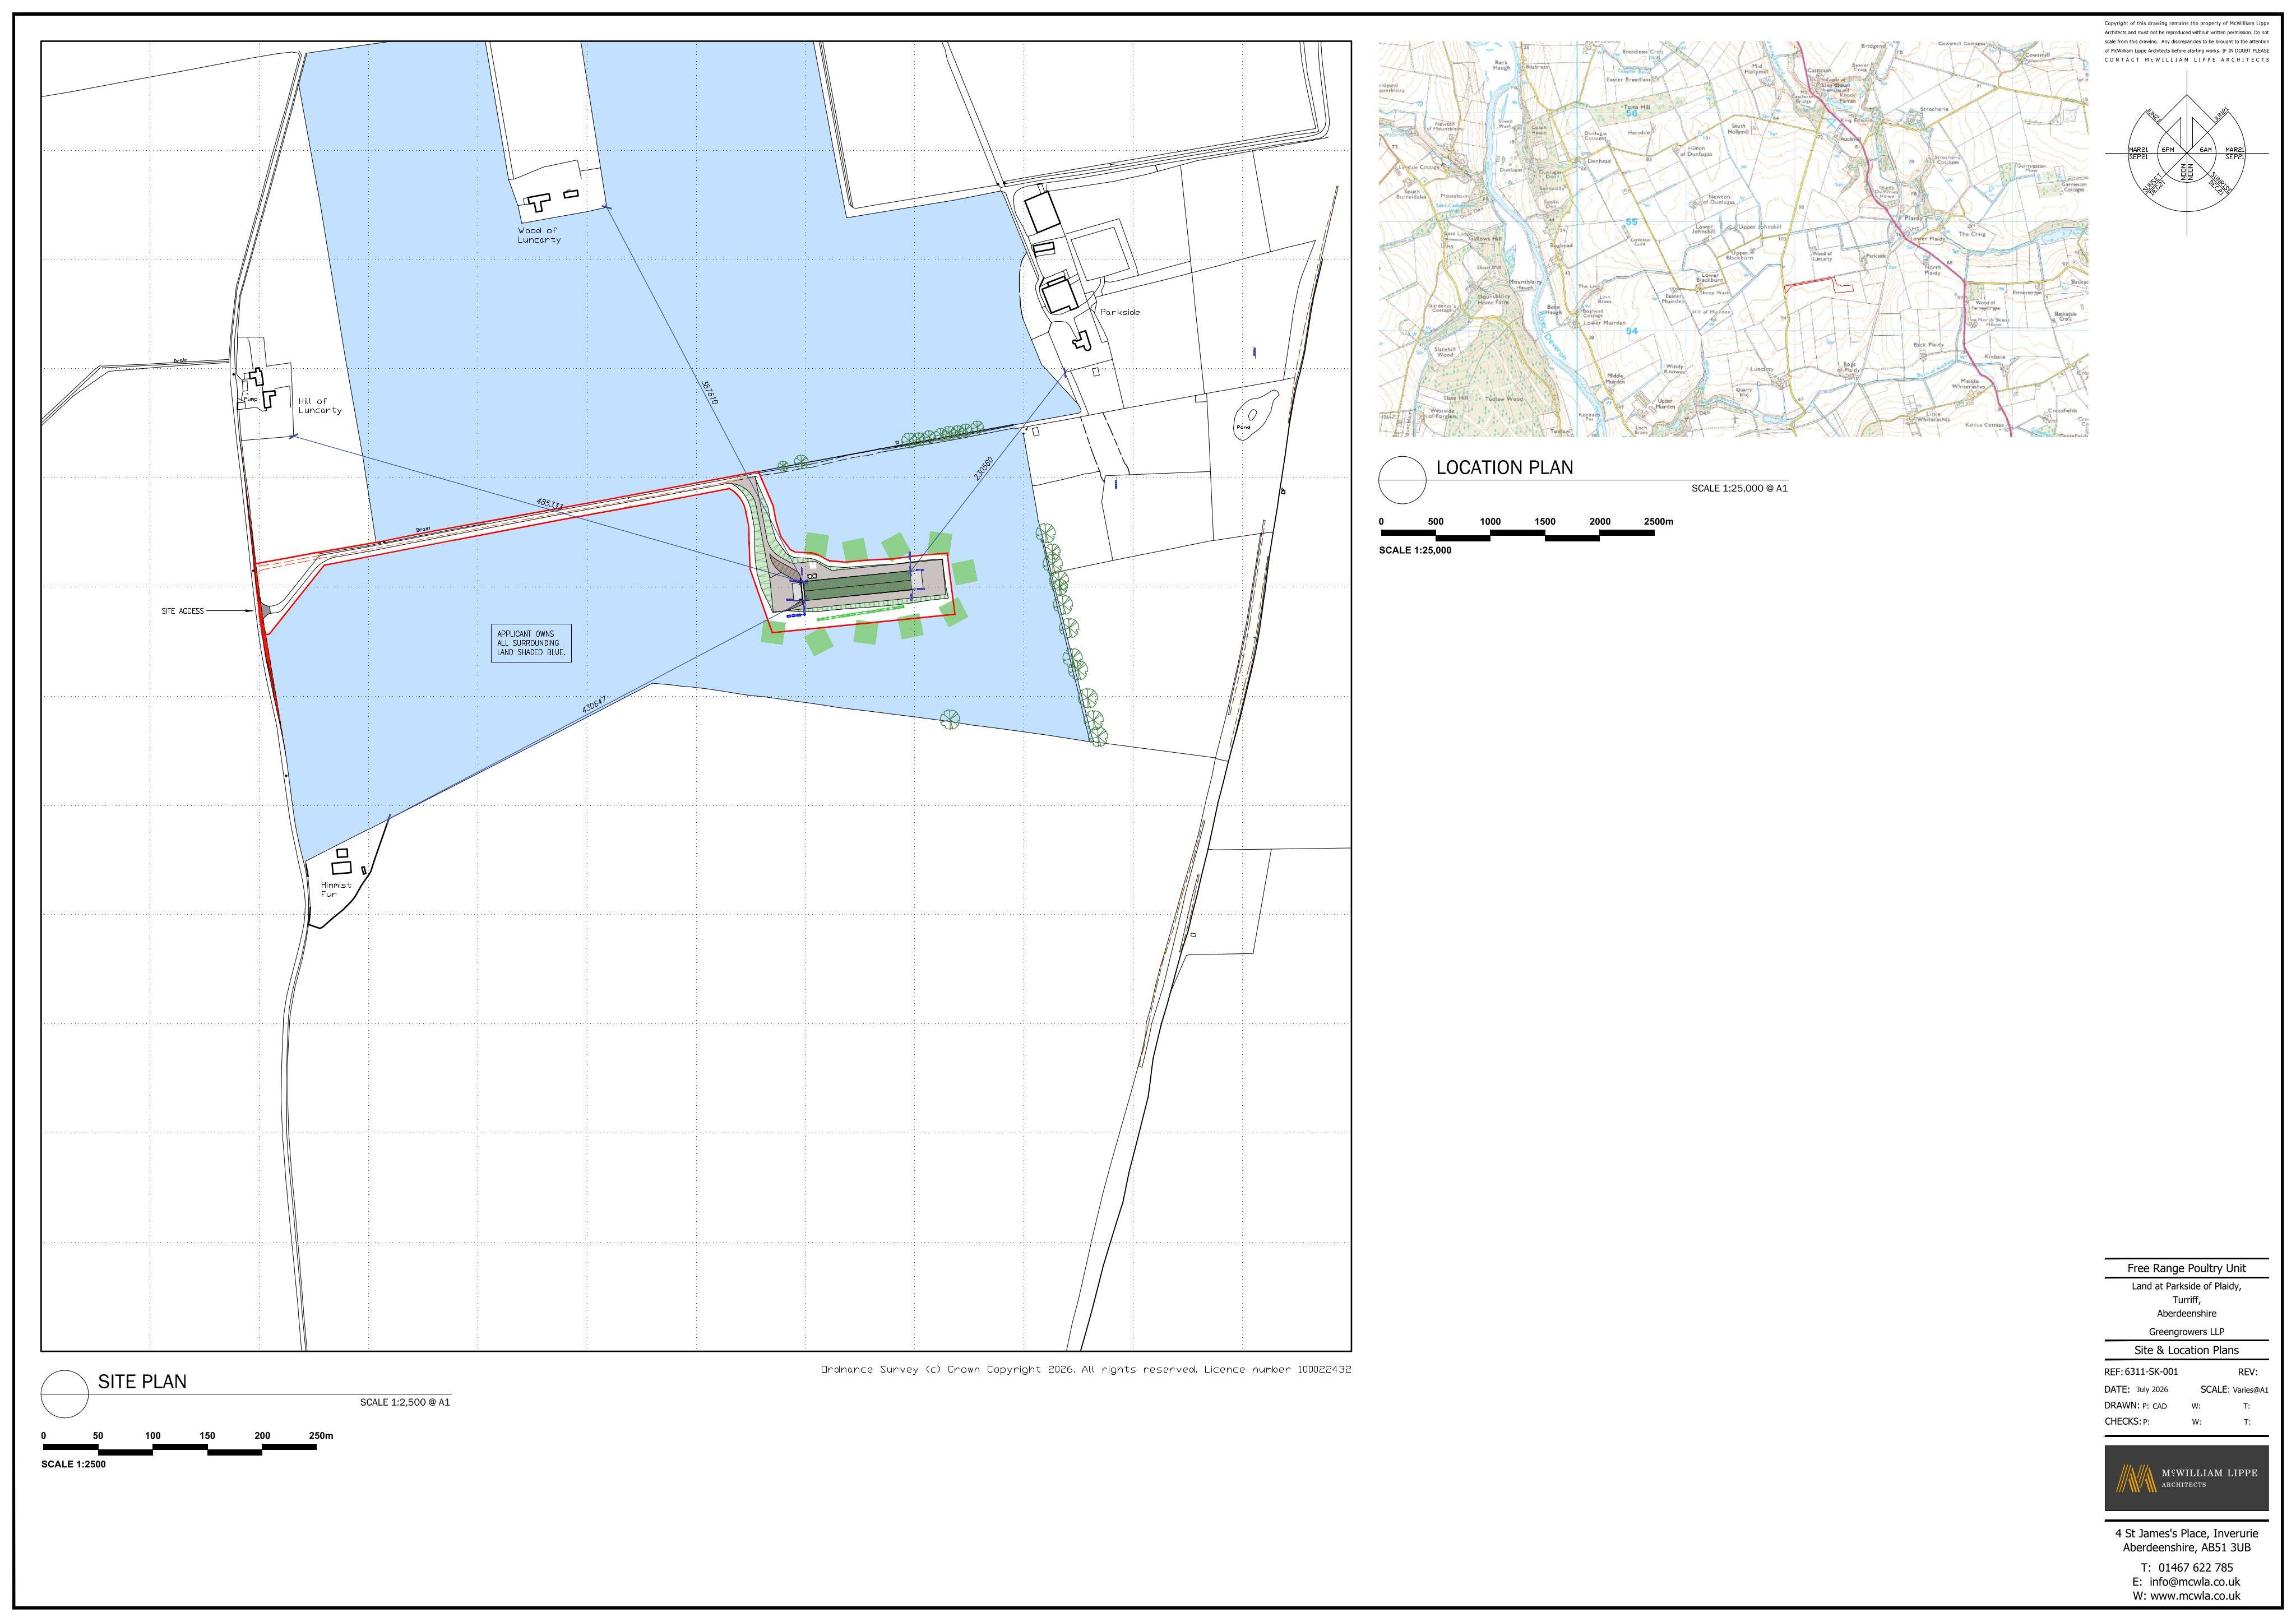Click the sun path compass diagram
The height and width of the screenshot is (1622, 2296).
pyautogui.click(x=2187, y=153)
